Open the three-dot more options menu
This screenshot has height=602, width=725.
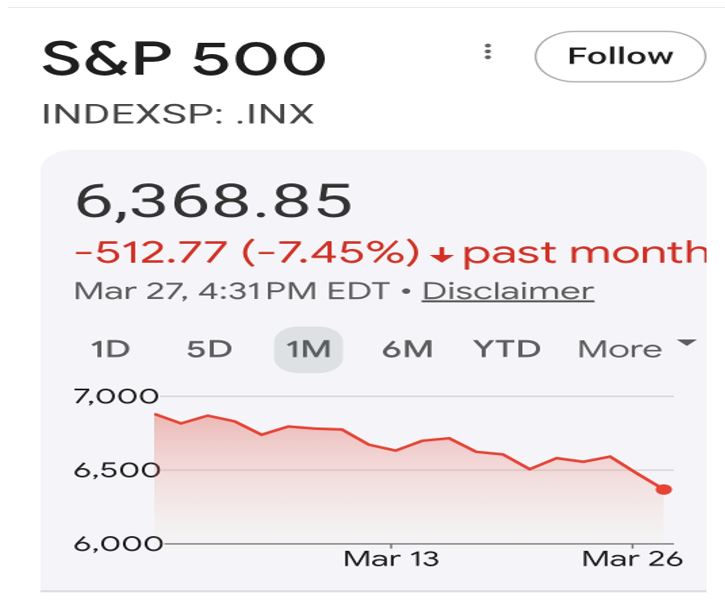(487, 52)
